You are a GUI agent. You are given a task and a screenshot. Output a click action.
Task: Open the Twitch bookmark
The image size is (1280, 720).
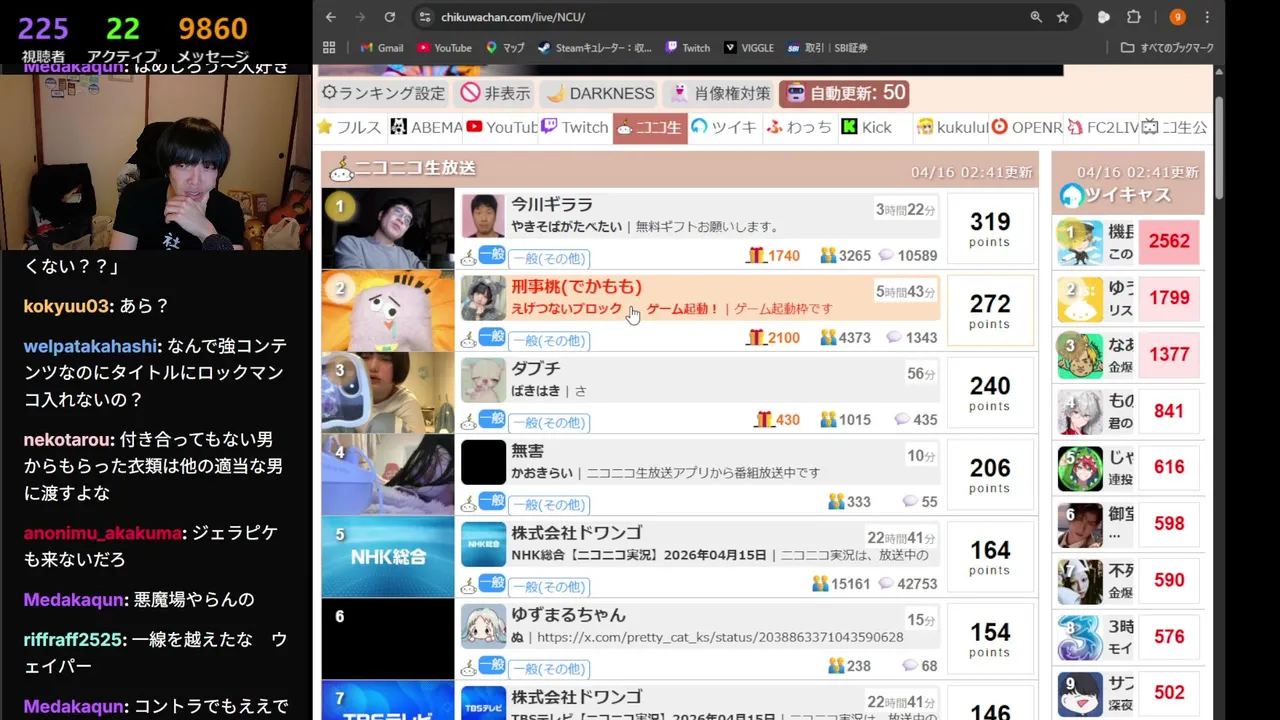[x=688, y=47]
